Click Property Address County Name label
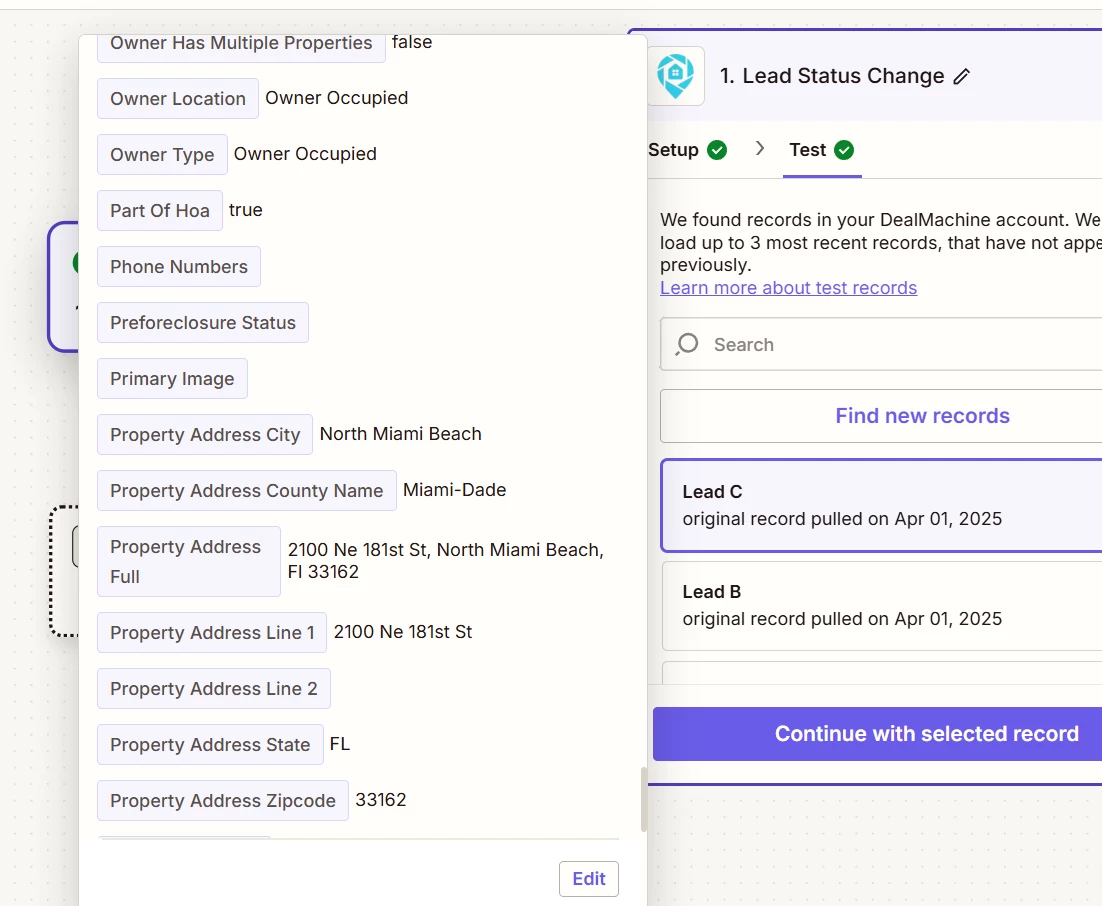Image resolution: width=1102 pixels, height=906 pixels. tap(247, 491)
